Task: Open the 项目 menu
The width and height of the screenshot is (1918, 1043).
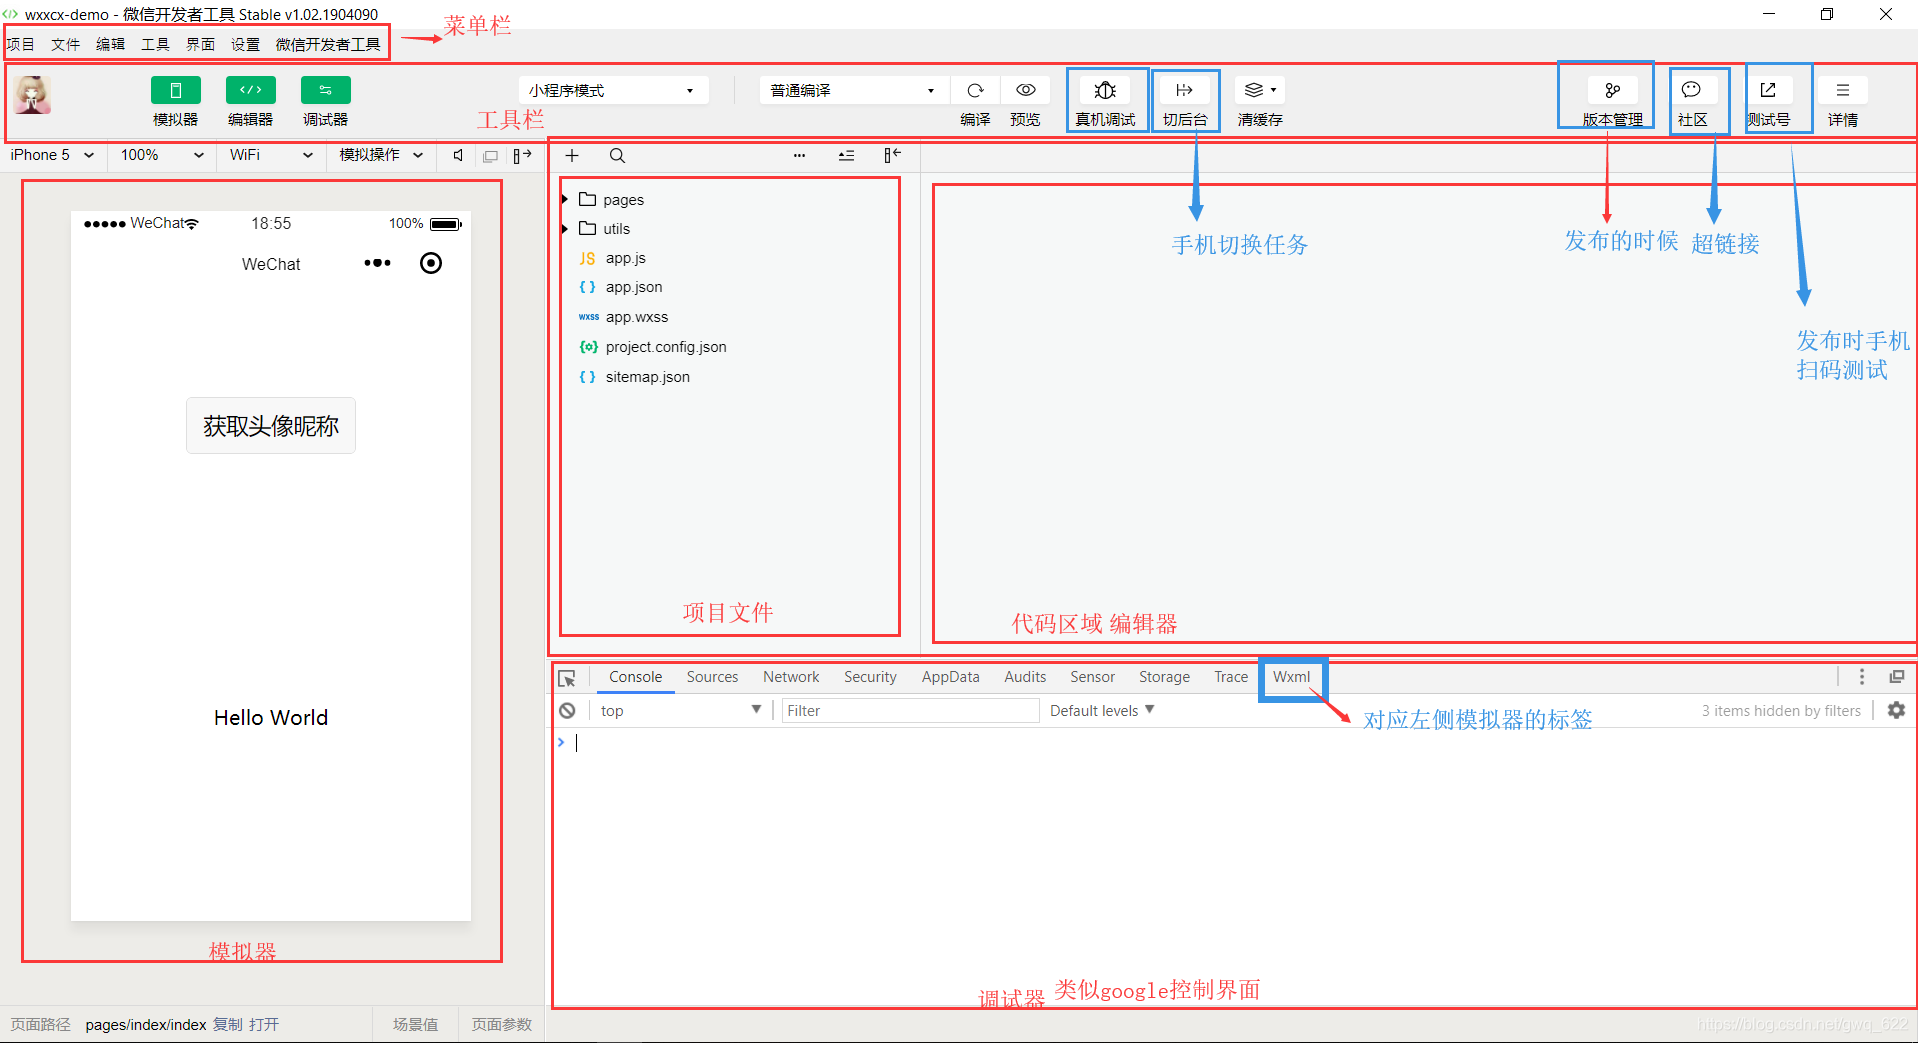Action: [x=21, y=44]
